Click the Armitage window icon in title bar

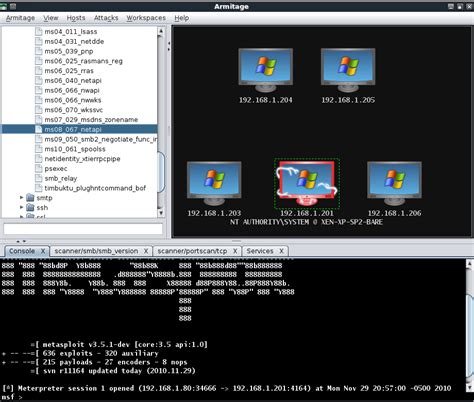(4, 6)
